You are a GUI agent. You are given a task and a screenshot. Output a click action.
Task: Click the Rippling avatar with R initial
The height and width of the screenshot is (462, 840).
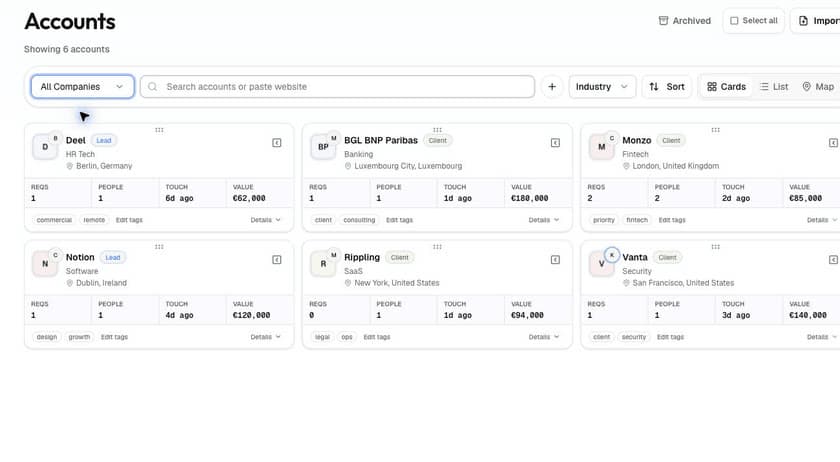pyautogui.click(x=323, y=264)
